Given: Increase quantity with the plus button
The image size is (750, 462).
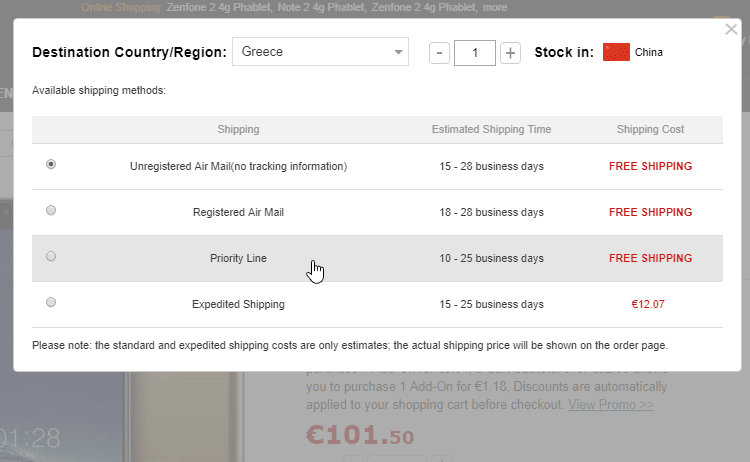Looking at the screenshot, I should (510, 52).
